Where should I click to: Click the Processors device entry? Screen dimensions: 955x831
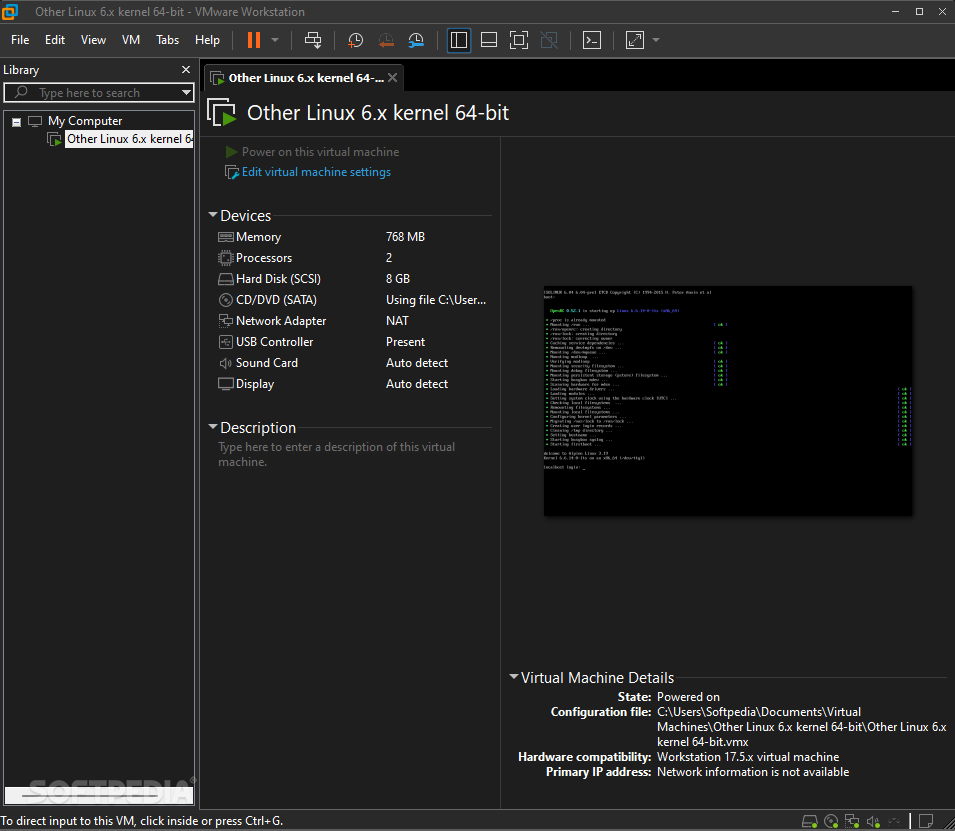[264, 258]
